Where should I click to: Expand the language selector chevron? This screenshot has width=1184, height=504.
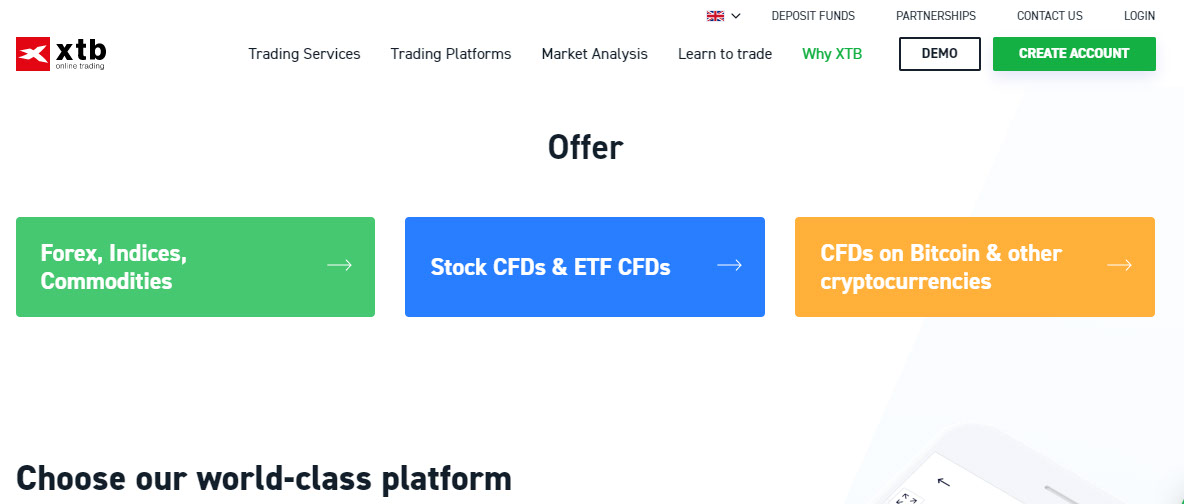[736, 16]
